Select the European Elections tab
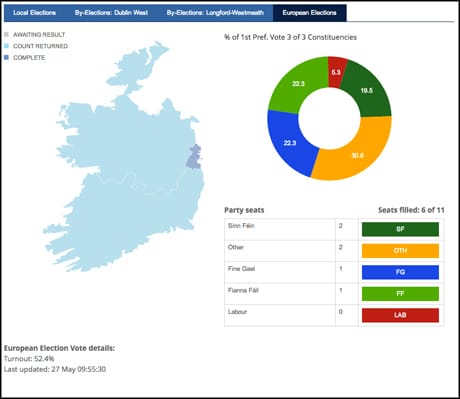The height and width of the screenshot is (399, 460). [x=309, y=13]
